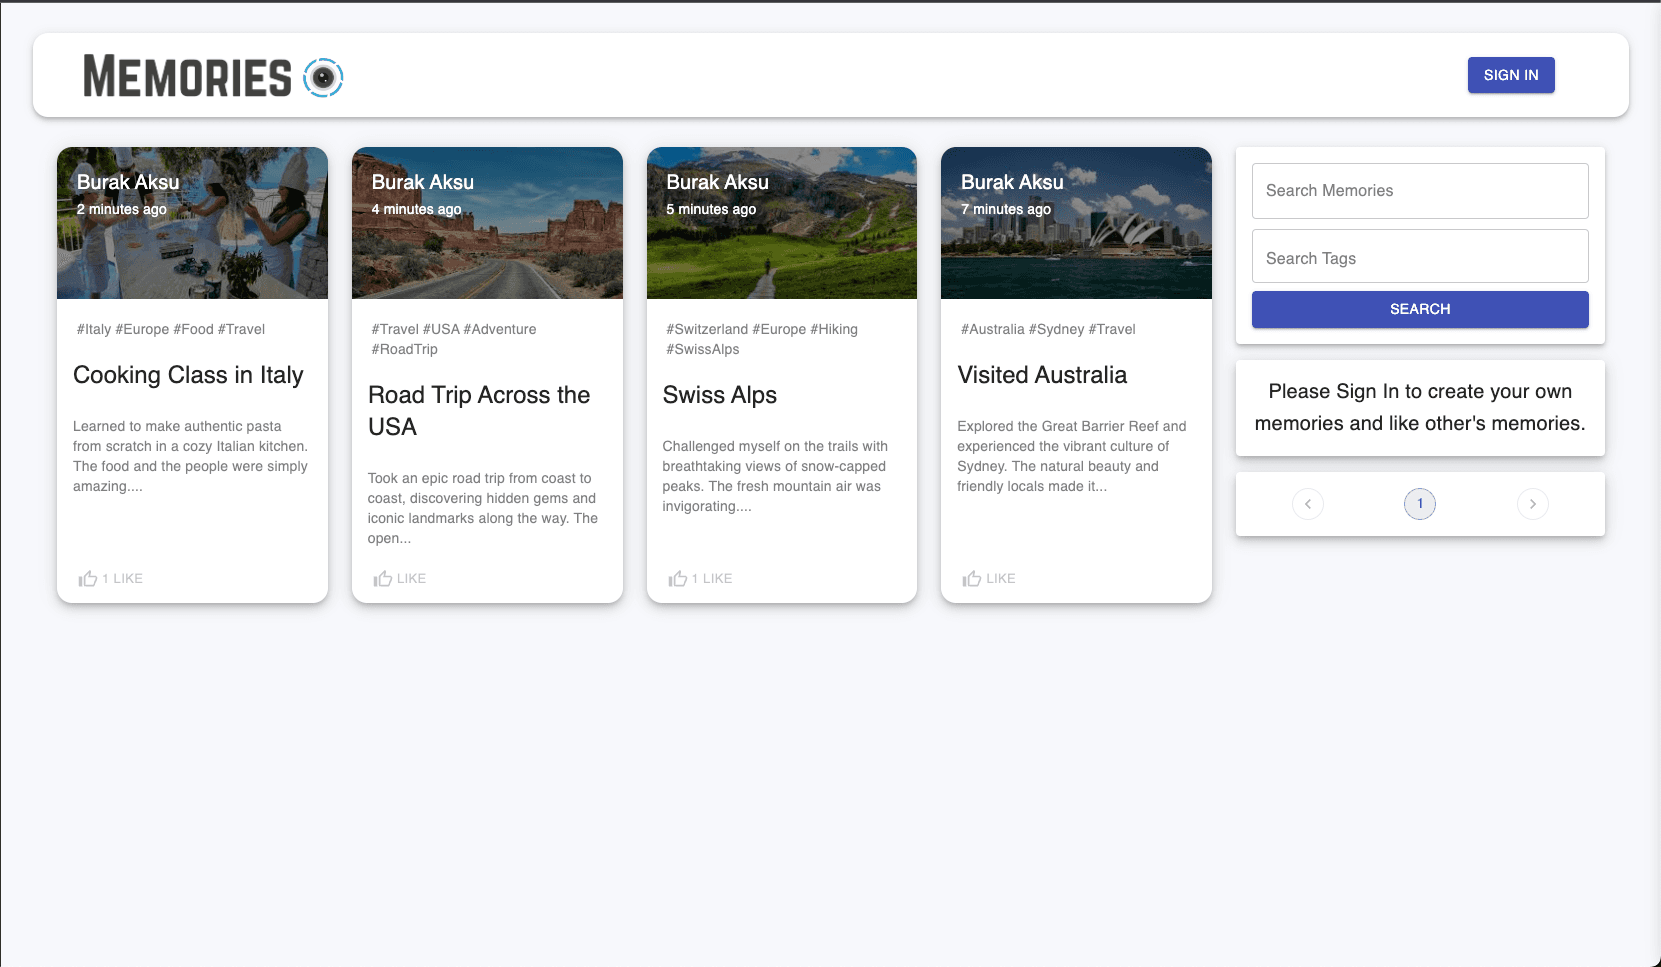Go to previous page arrow
Screen dimensions: 1661x967
(x=1307, y=504)
